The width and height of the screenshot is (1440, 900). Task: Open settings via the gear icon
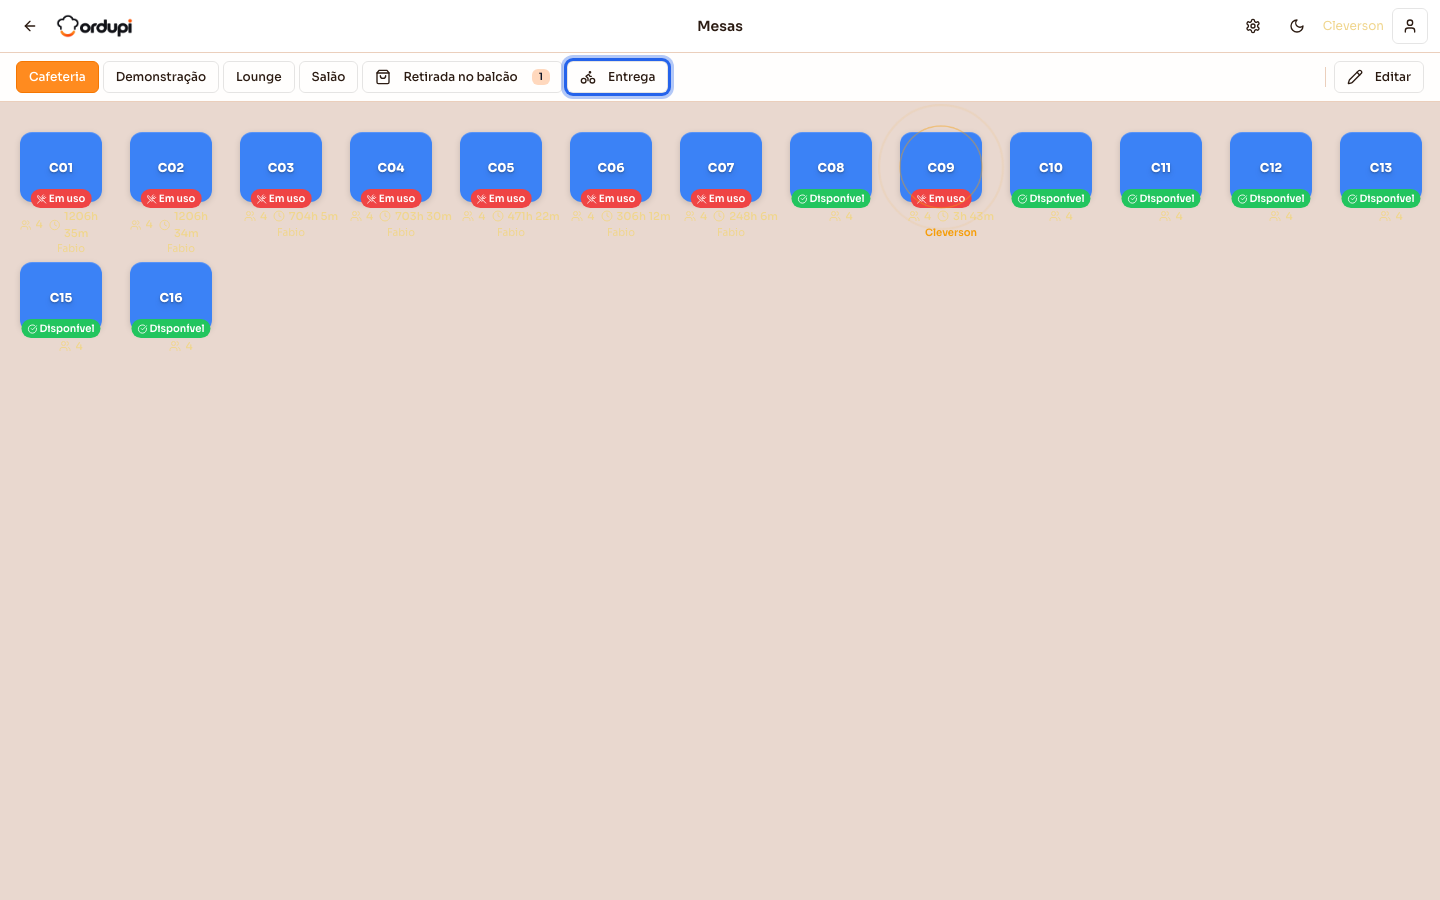point(1253,26)
